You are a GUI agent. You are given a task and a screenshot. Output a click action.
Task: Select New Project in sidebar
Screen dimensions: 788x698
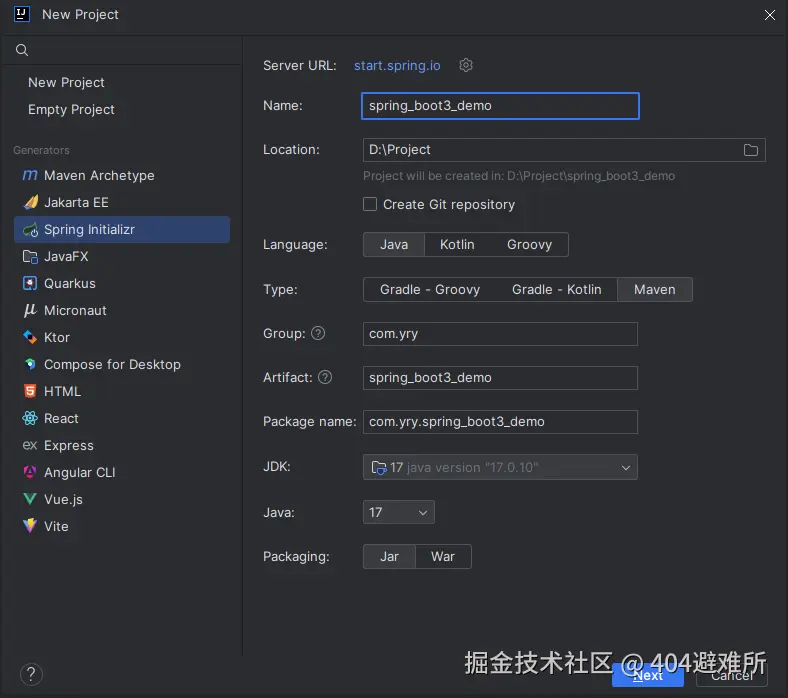66,82
